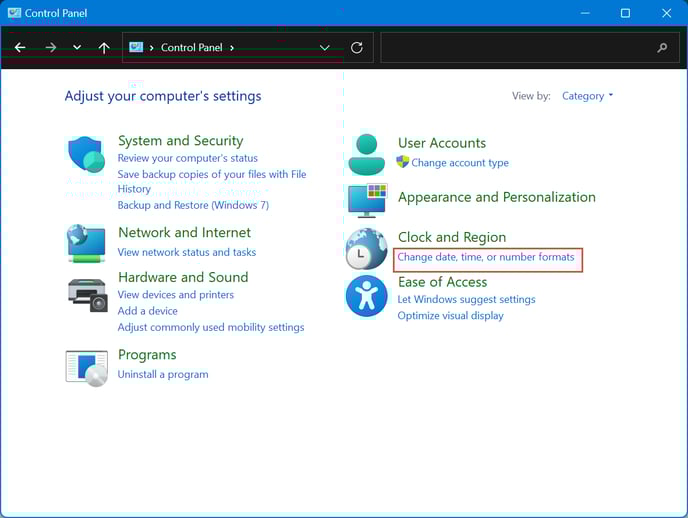Click the Appearance and Personalization monitor icon
688x518 pixels.
point(366,200)
